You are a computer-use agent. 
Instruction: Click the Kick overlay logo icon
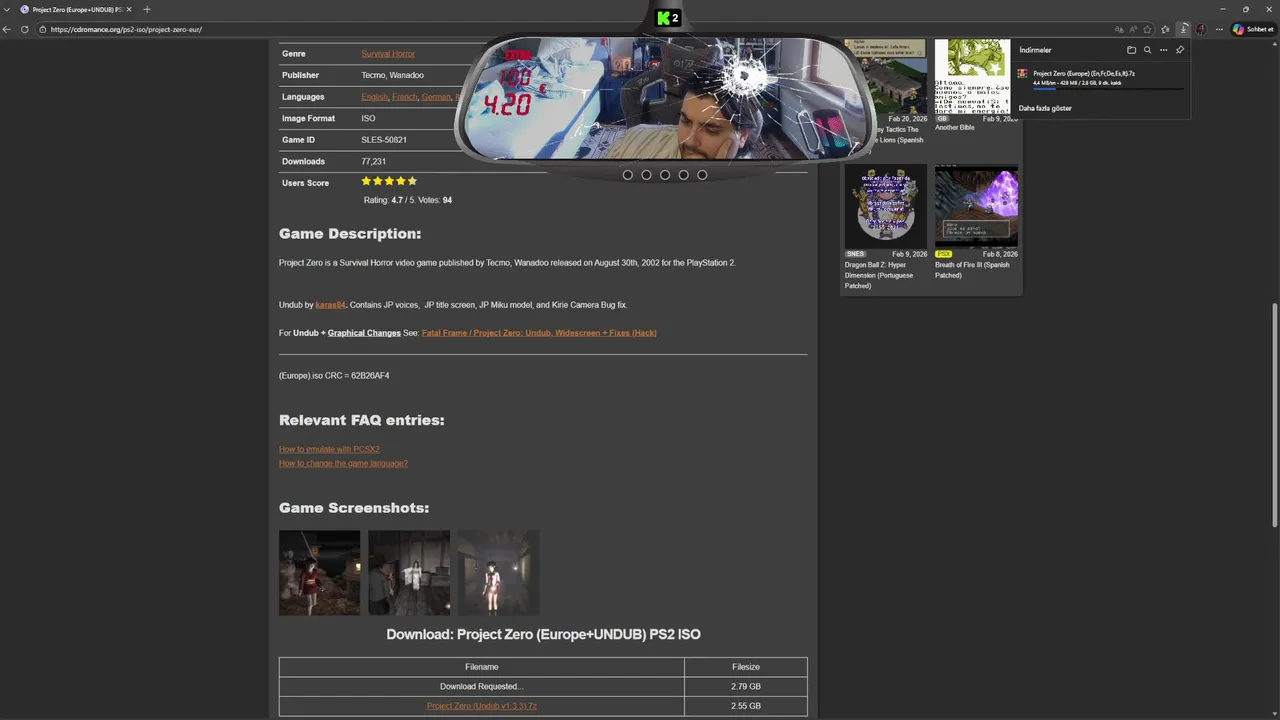(667, 18)
